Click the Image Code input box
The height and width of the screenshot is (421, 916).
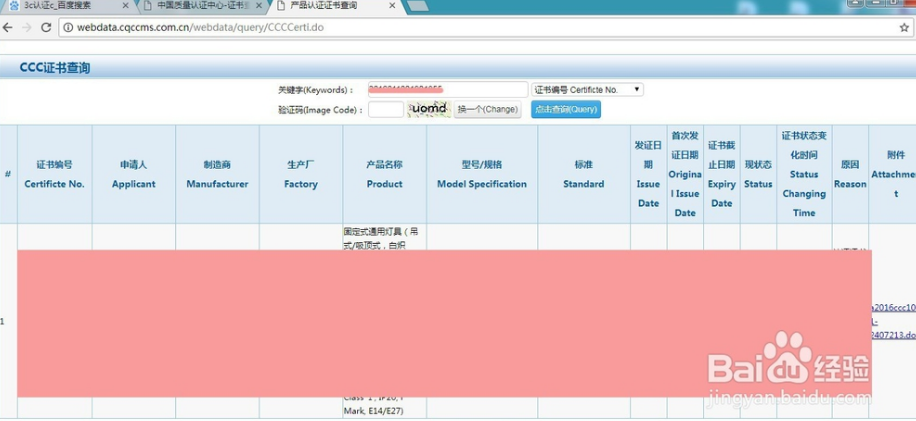click(385, 110)
